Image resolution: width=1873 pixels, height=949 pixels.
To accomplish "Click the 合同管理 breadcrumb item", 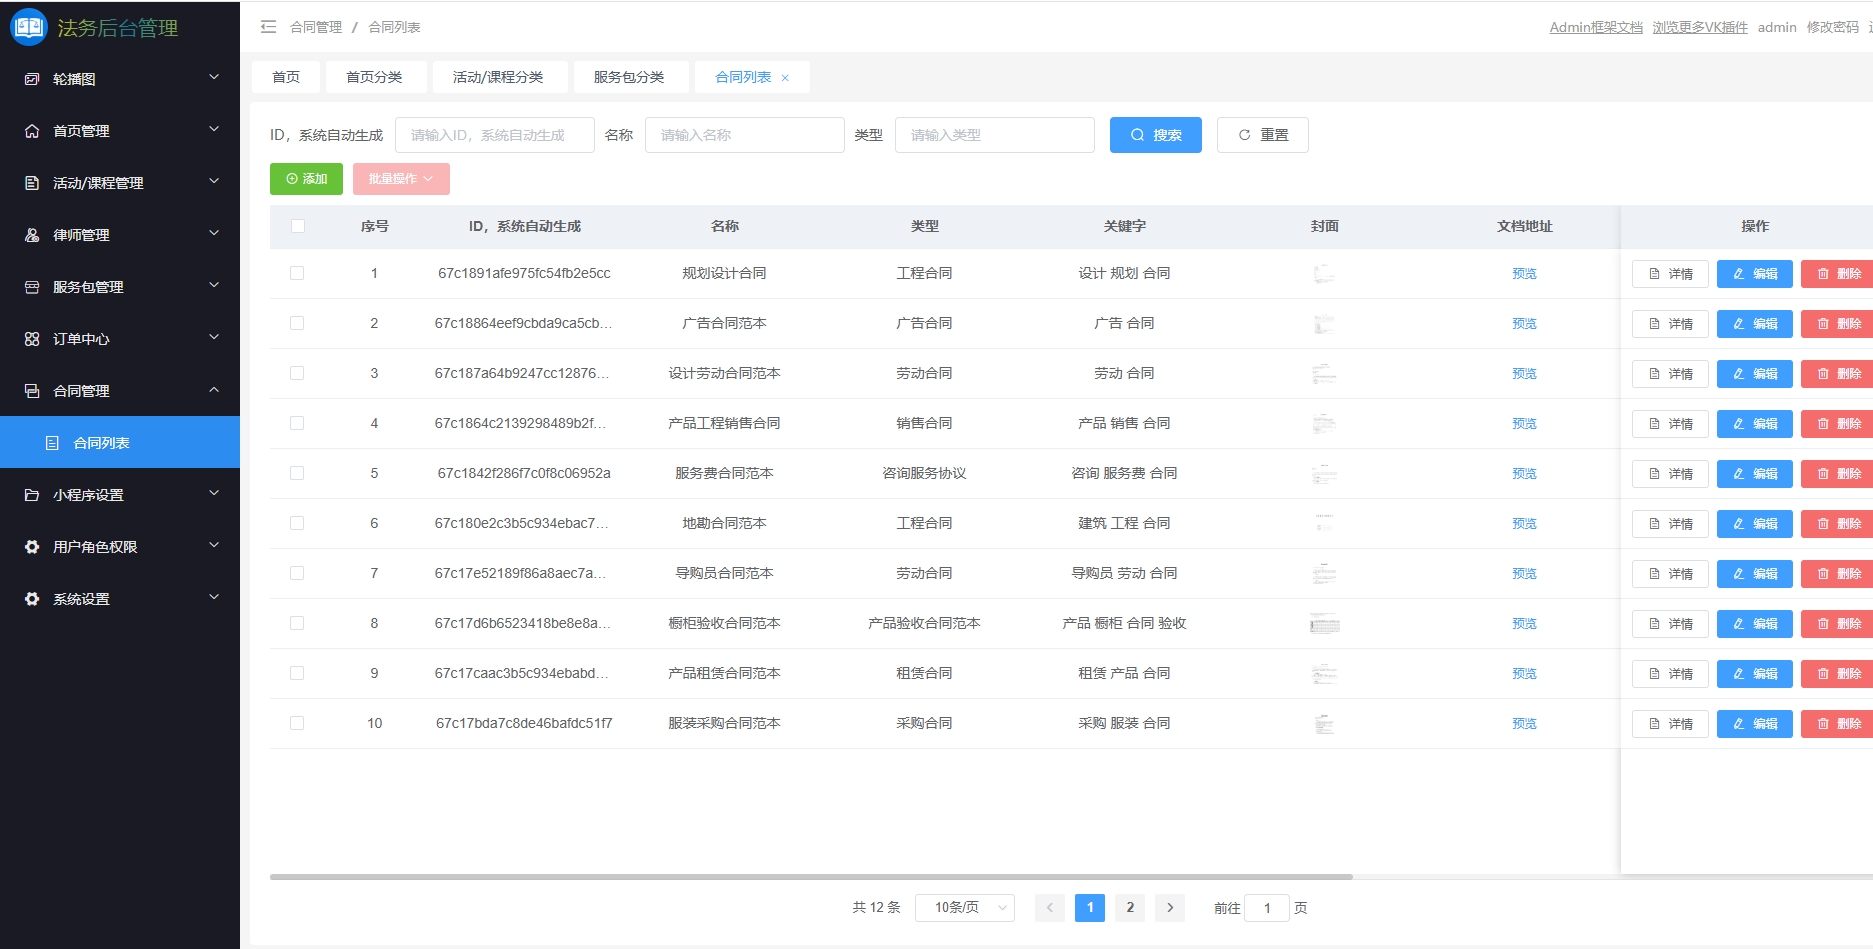I will point(316,27).
